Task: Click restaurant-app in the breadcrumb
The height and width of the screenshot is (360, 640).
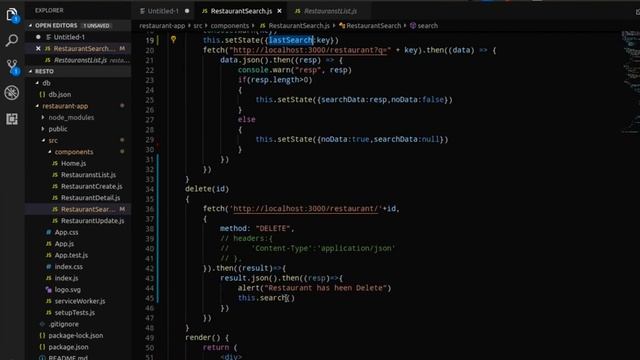Action: [x=162, y=25]
